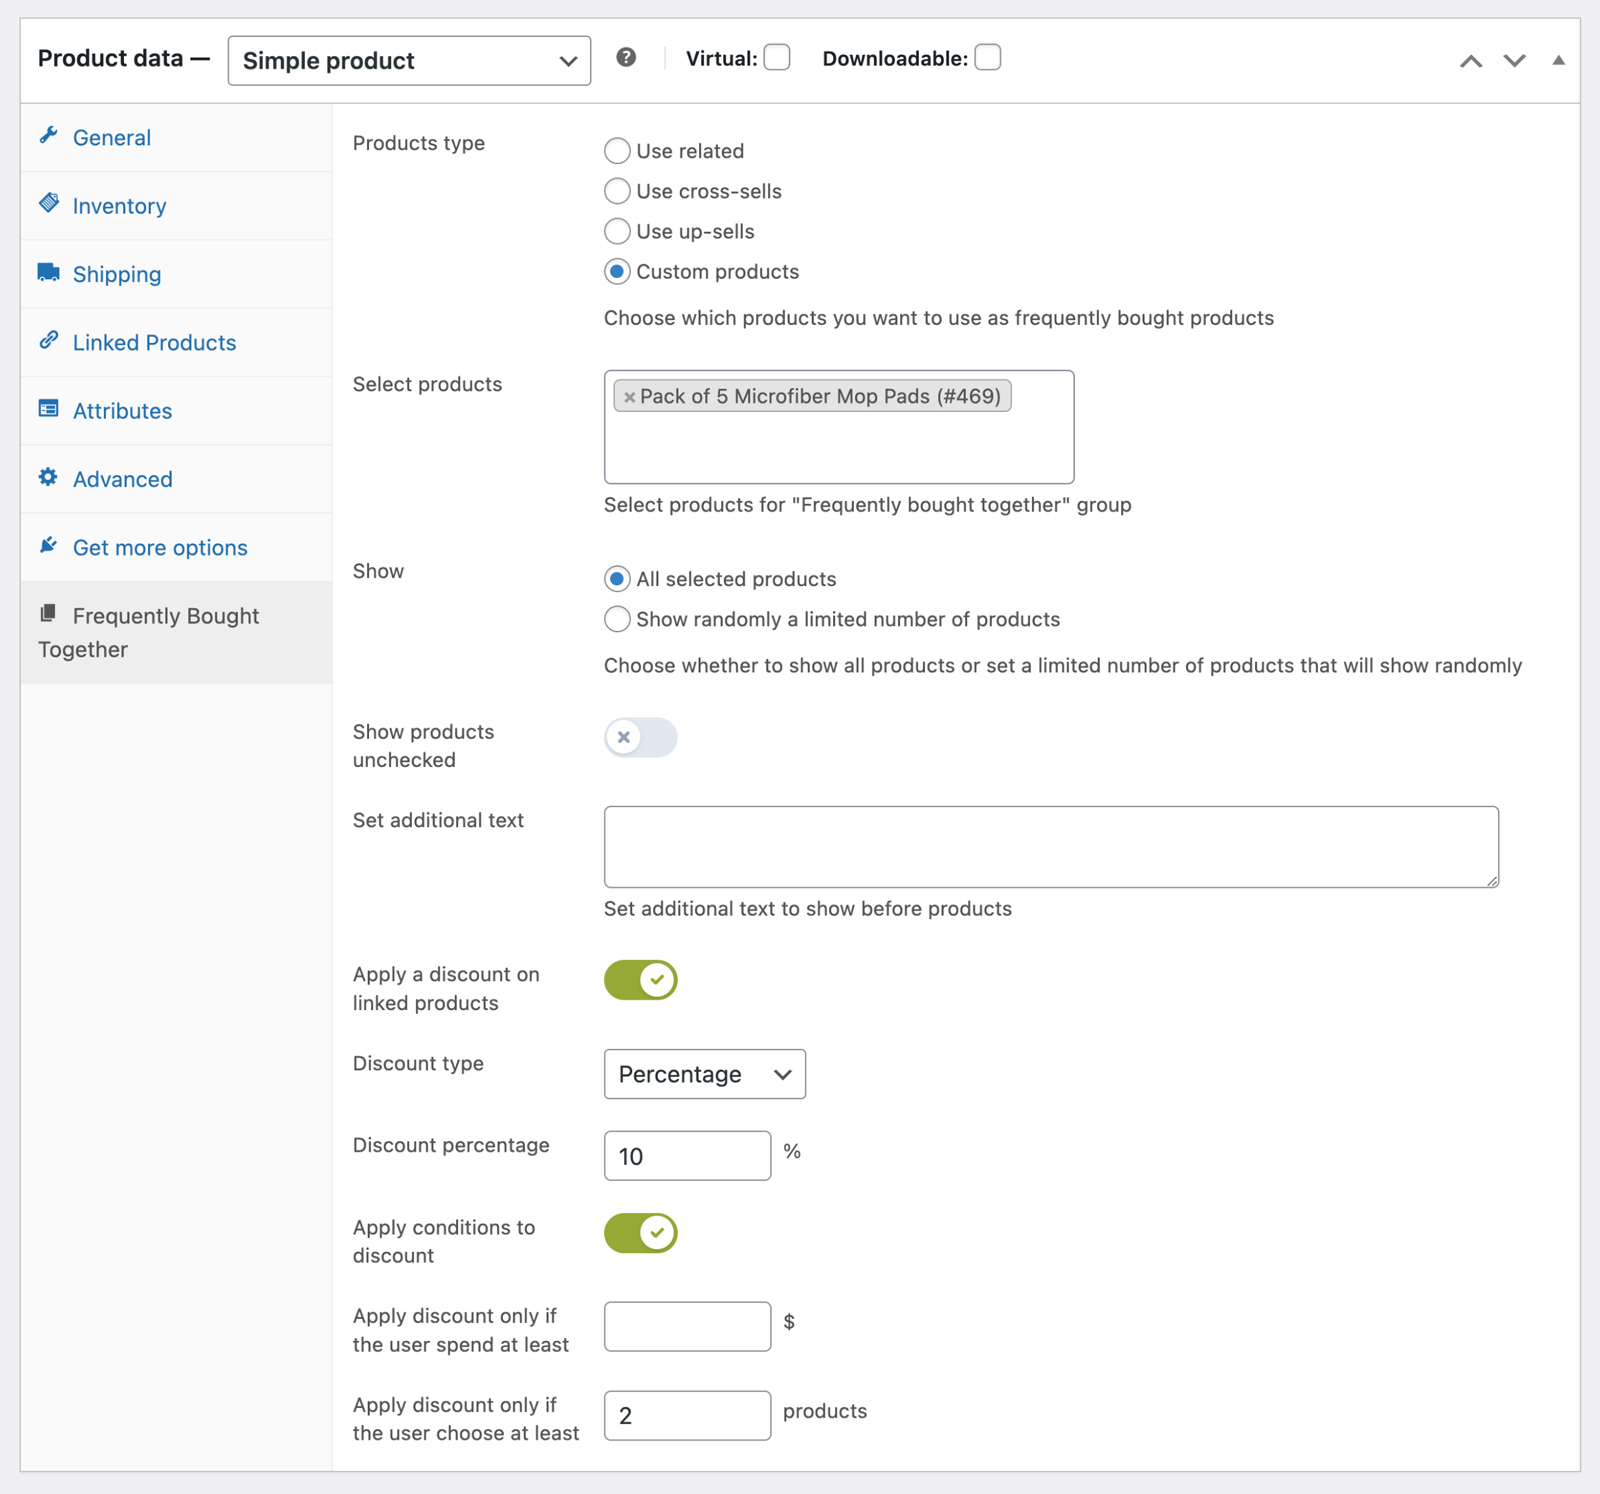Click the Linked Products chain icon
Screen dimensions: 1600x1494
(48, 341)
